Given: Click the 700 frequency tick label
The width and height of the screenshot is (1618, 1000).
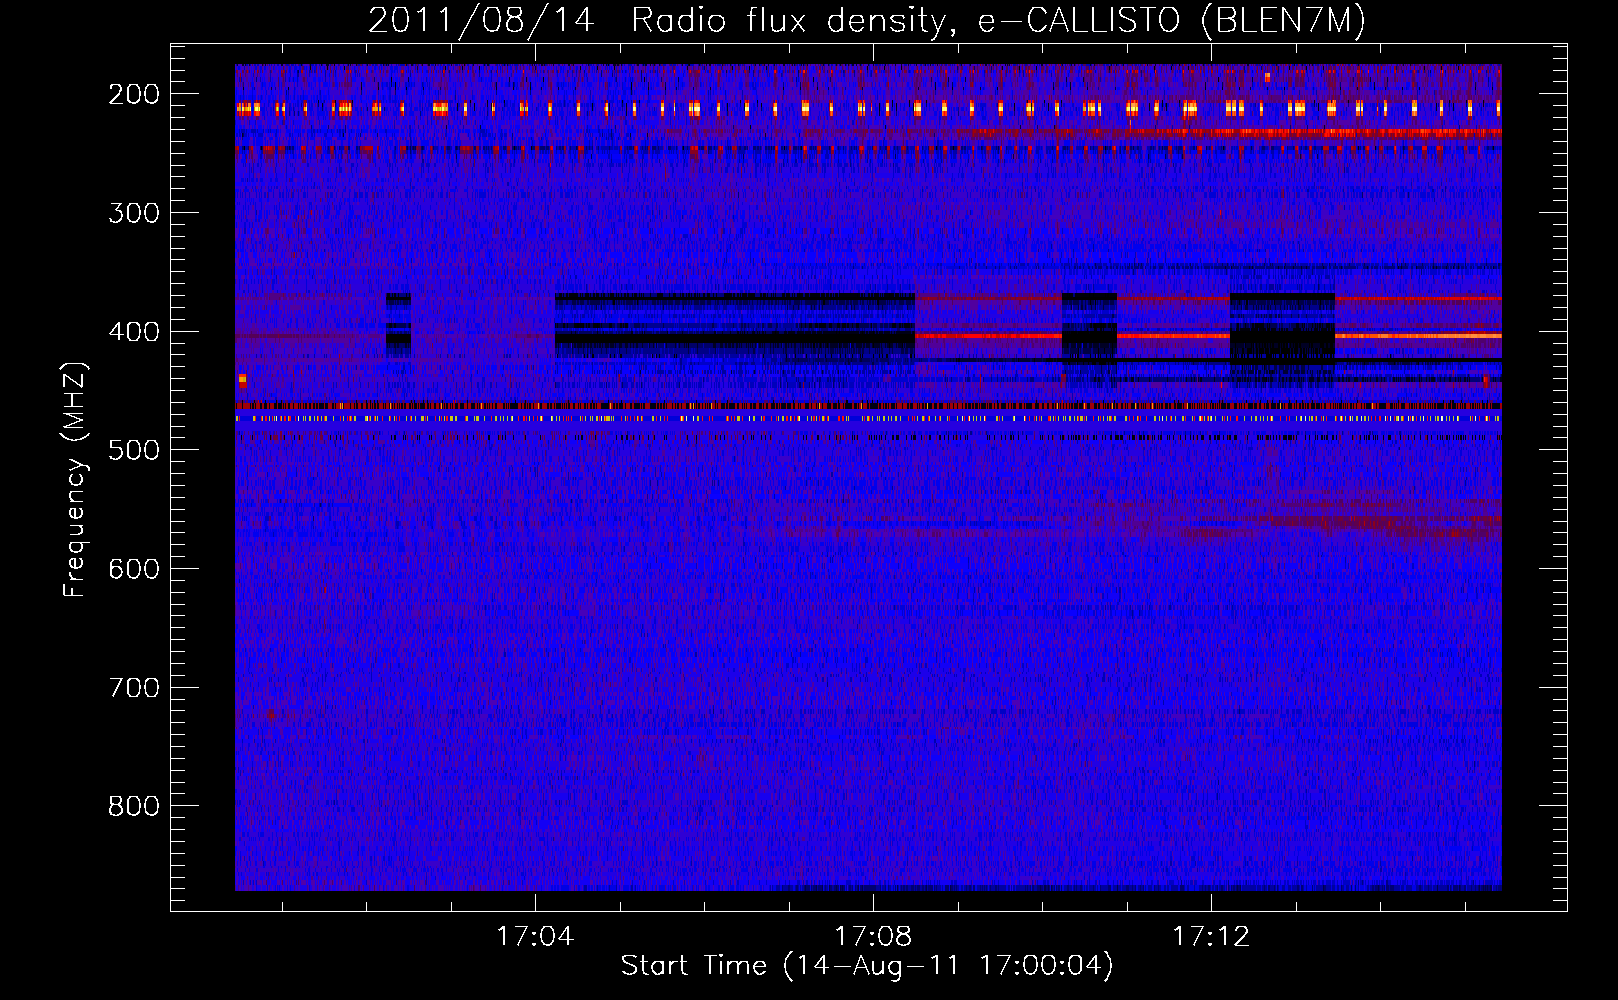Looking at the screenshot, I should click(x=133, y=688).
